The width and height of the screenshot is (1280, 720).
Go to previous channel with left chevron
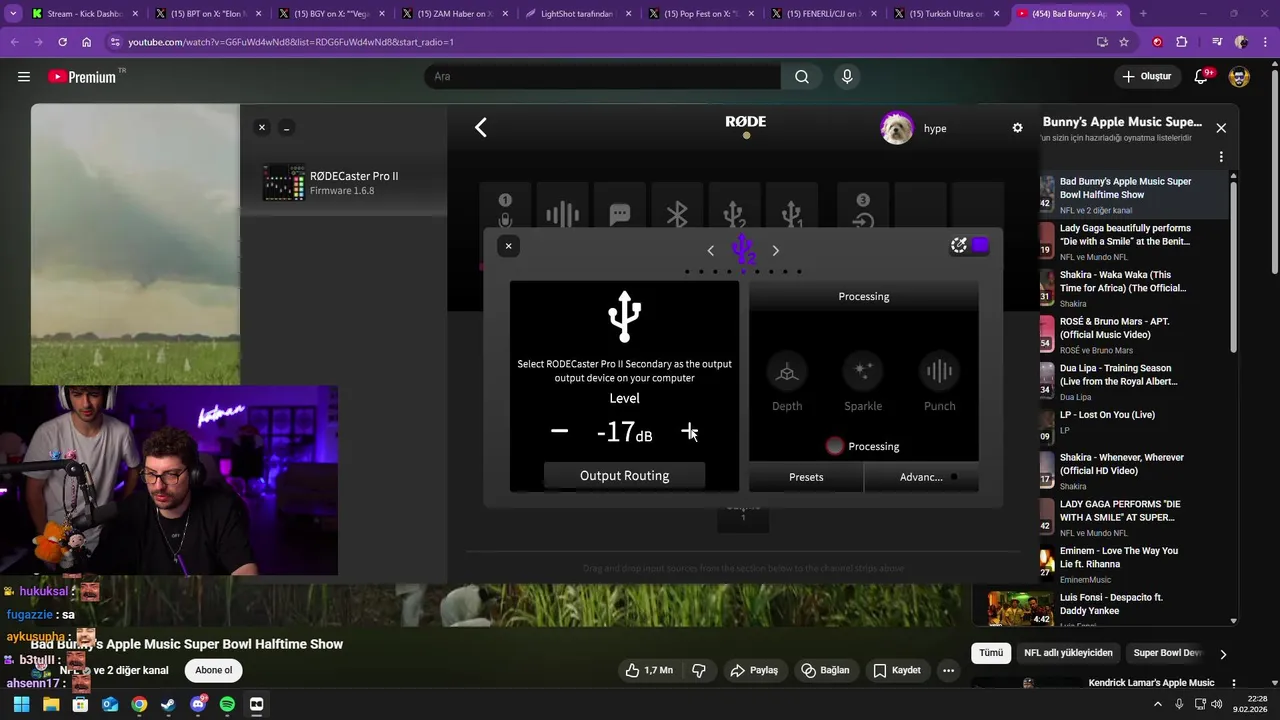point(711,251)
